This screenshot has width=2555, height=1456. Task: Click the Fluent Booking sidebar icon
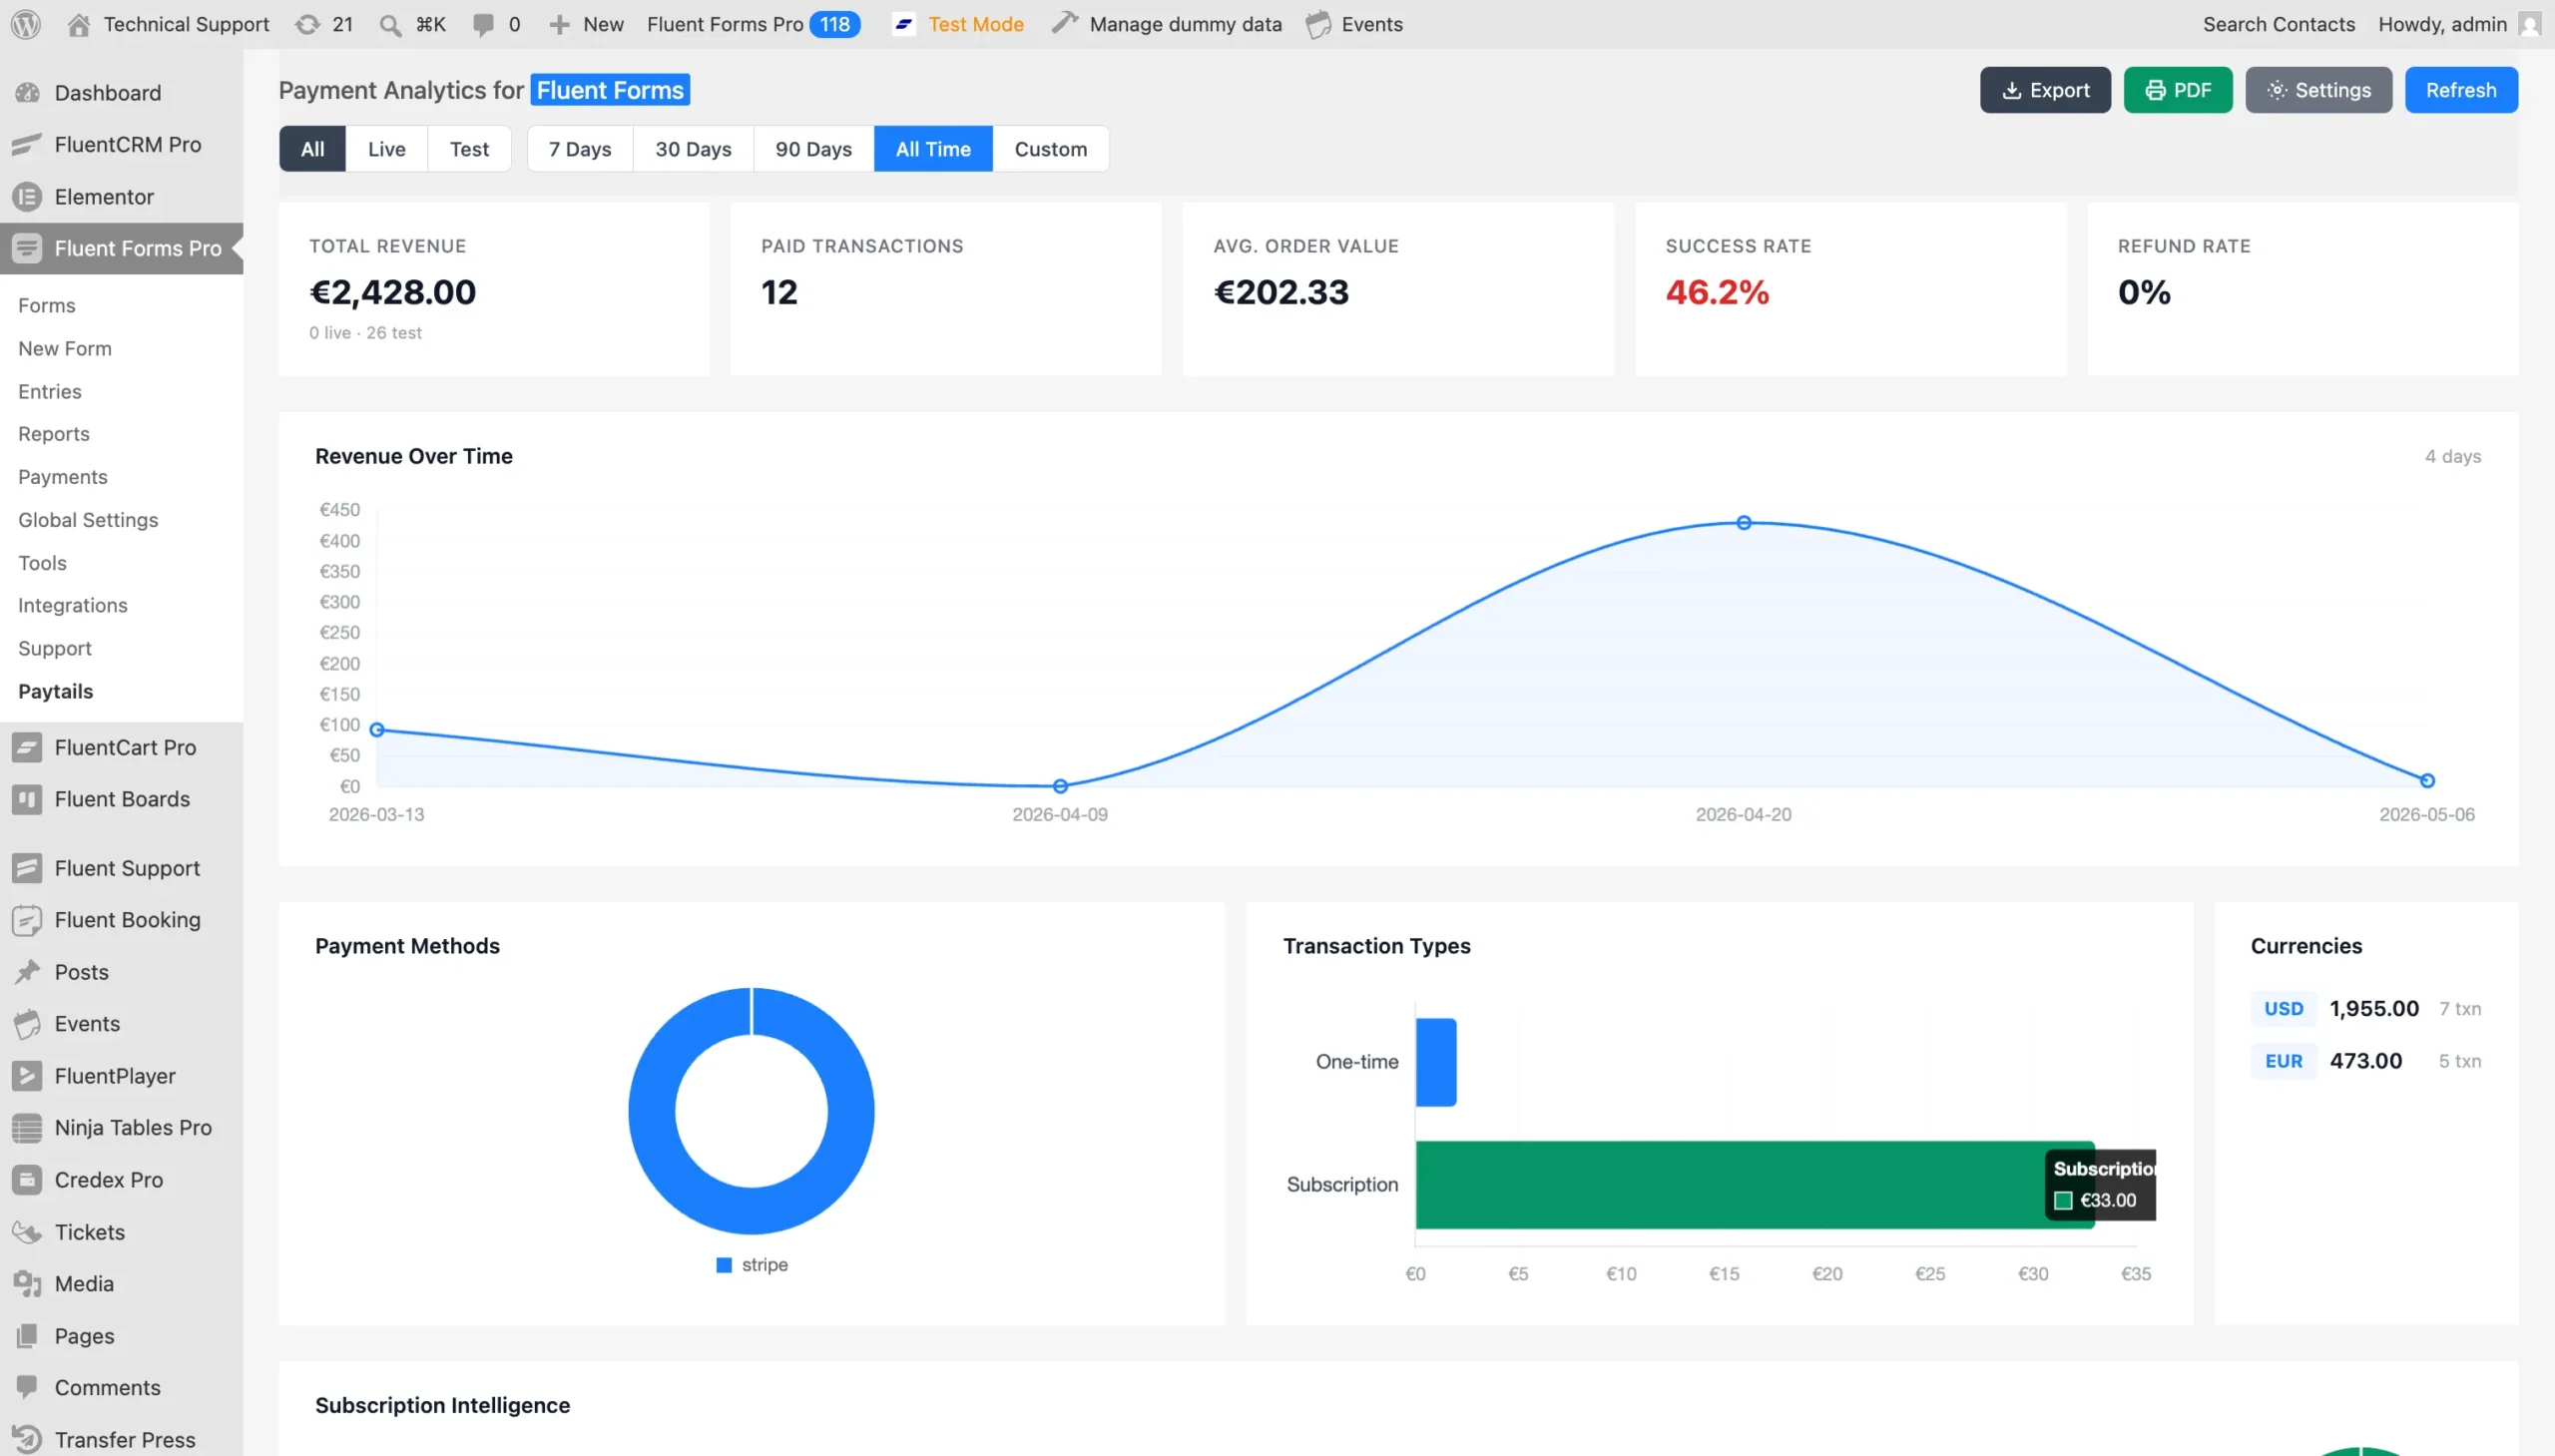27,920
